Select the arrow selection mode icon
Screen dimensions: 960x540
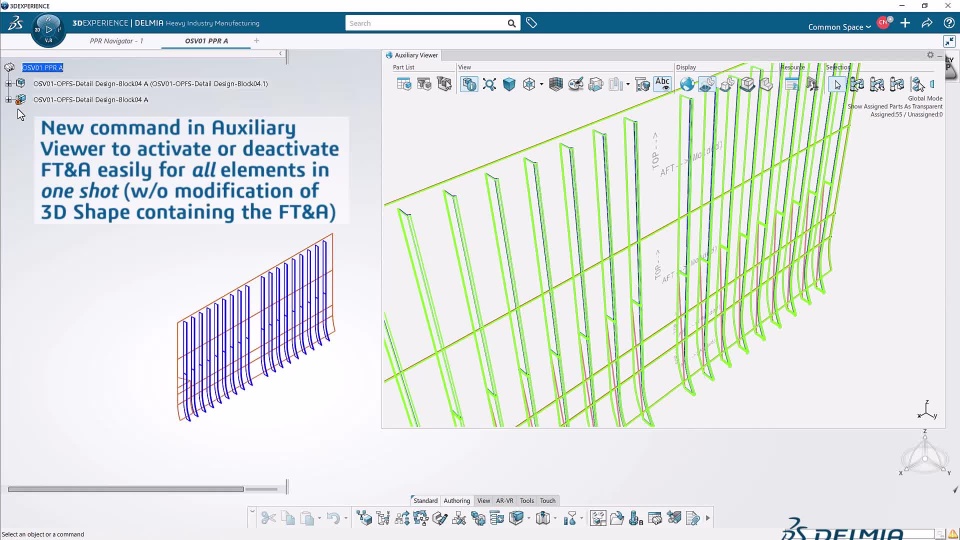[x=837, y=84]
